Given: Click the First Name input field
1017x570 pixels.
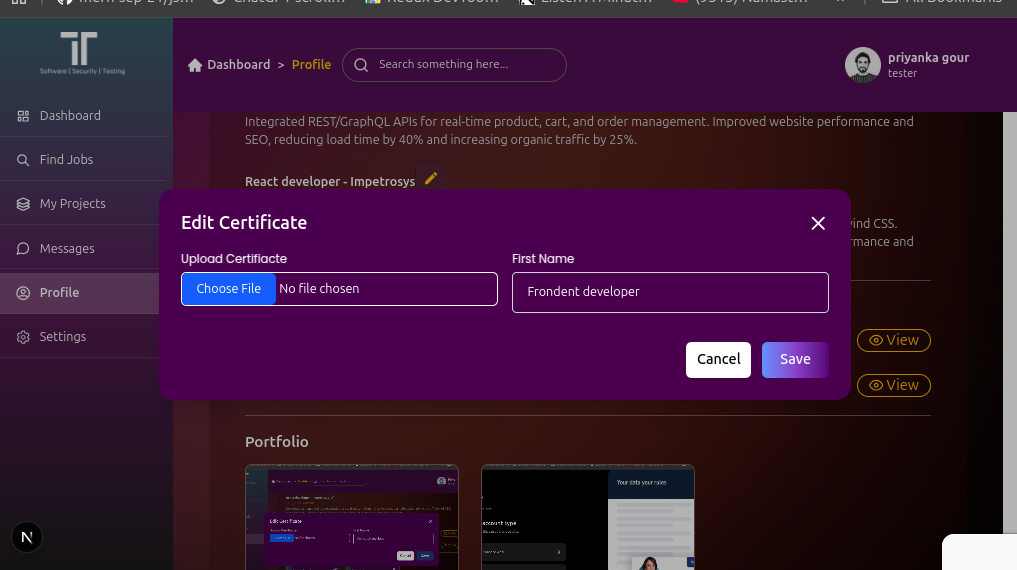Looking at the screenshot, I should [670, 292].
